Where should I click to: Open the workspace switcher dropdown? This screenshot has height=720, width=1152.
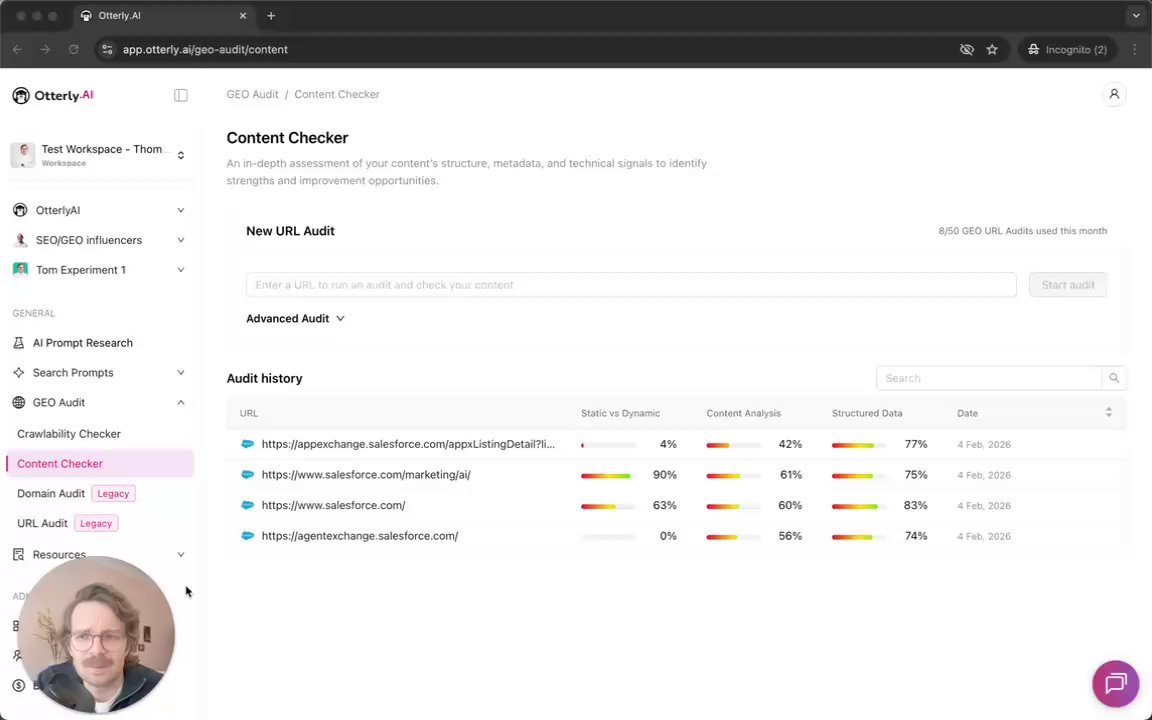pyautogui.click(x=181, y=155)
